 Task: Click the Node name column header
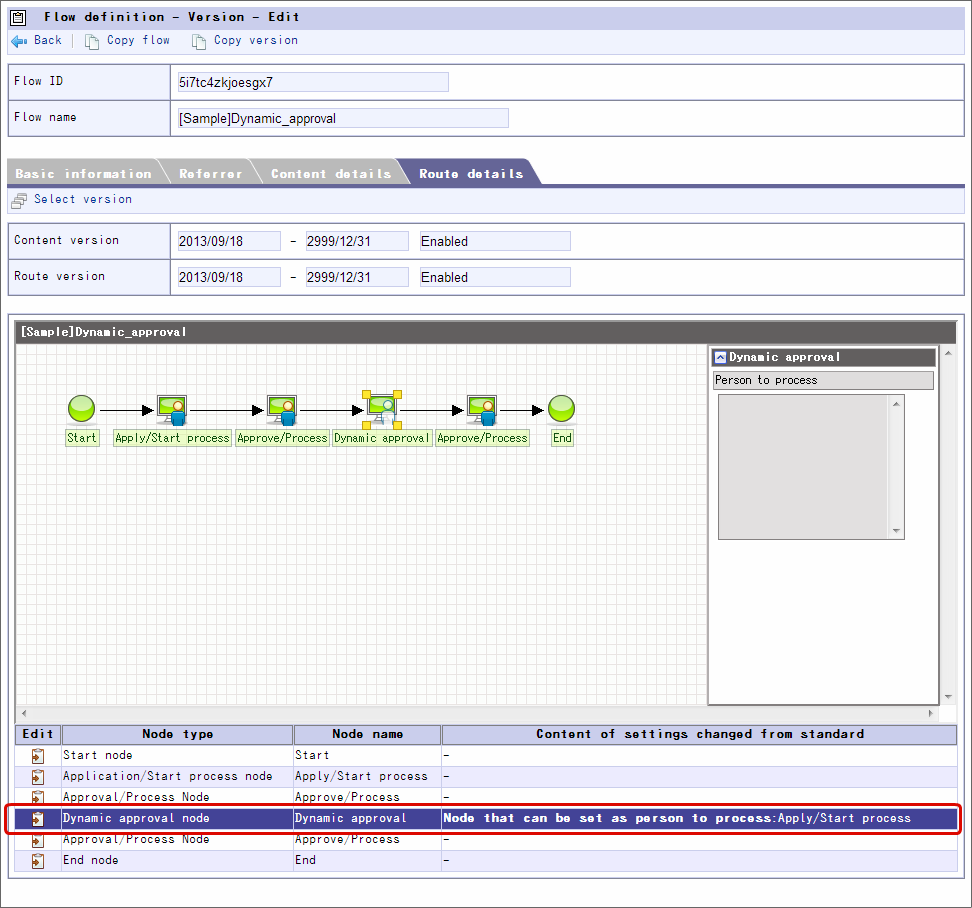coord(368,734)
